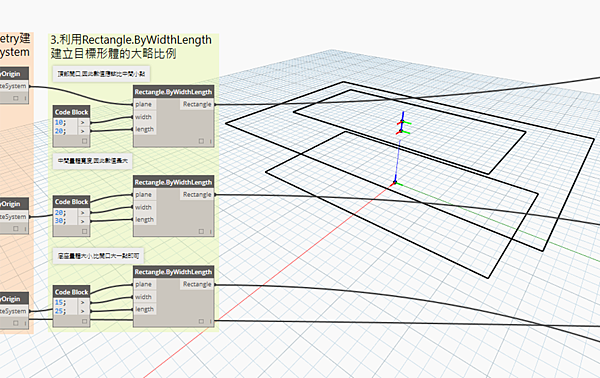The image size is (600, 378).
Task: Select the length input of top Rectangle node
Action: point(144,129)
